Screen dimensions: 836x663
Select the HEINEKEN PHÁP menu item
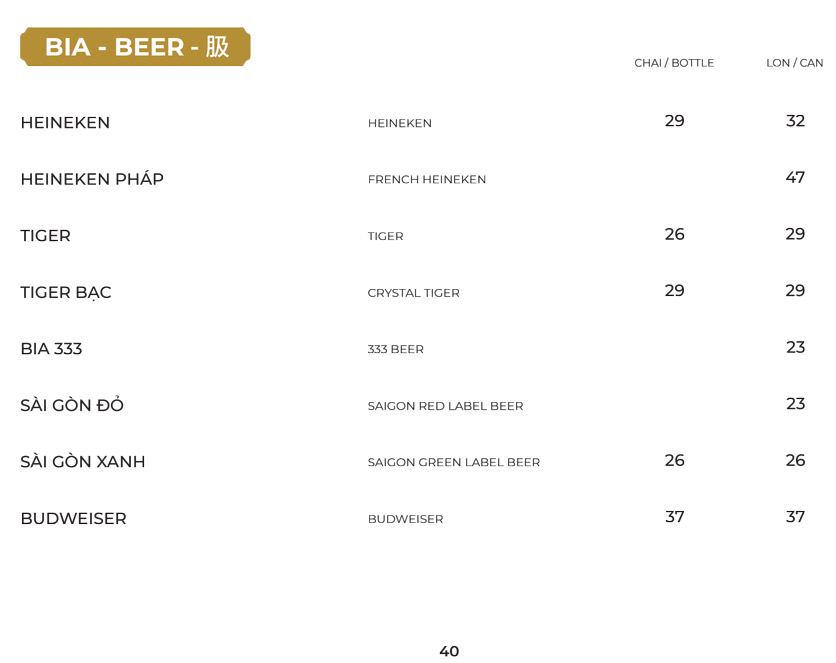click(92, 180)
